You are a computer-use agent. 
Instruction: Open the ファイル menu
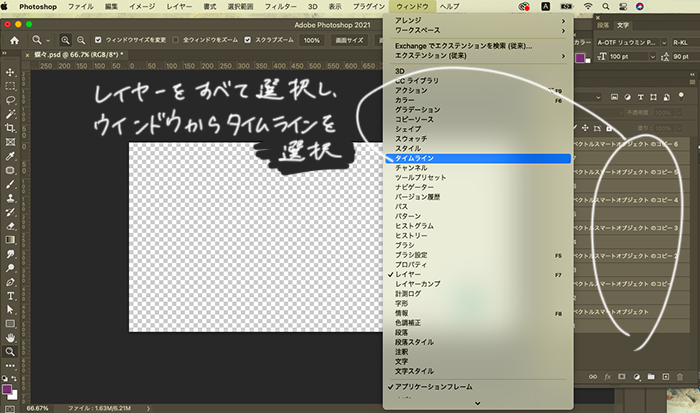tap(81, 7)
